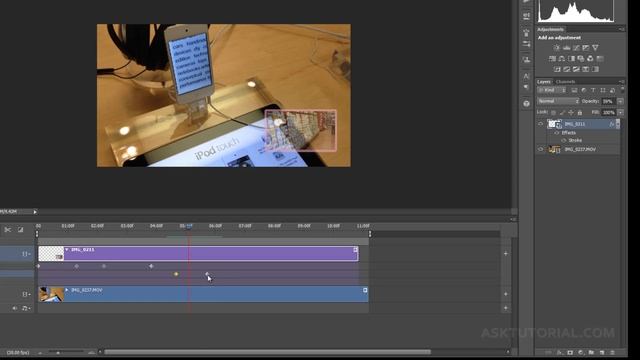Click Add layer mask icon at panel bottom

570,352
